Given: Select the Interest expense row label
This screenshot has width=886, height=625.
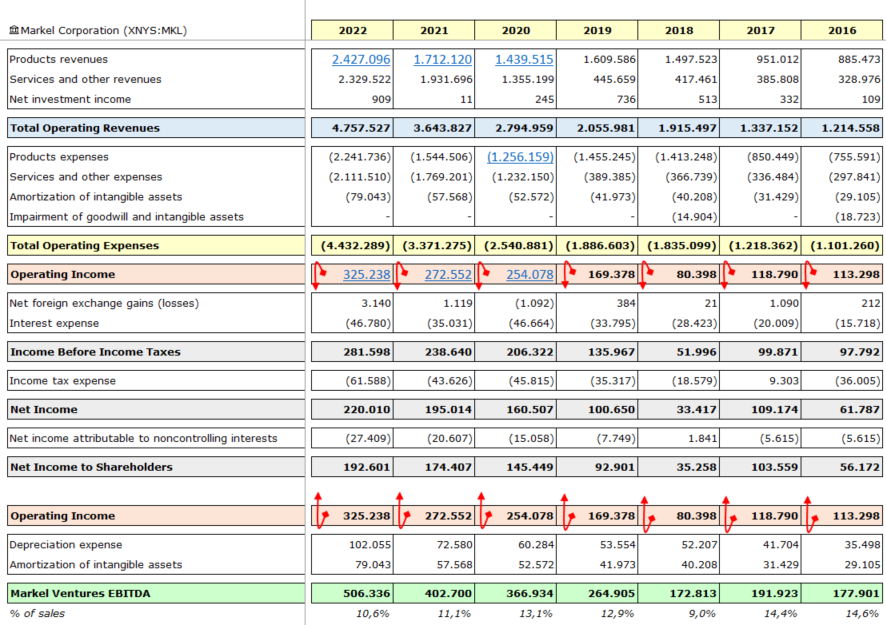Looking at the screenshot, I should 54,323.
